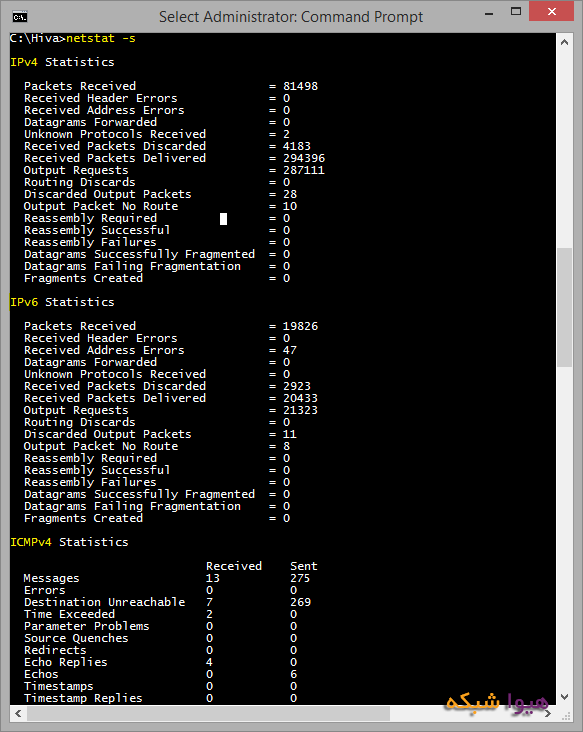Viewport: 583px width, 732px height.
Task: Click the white text cursor block
Action: [x=224, y=219]
